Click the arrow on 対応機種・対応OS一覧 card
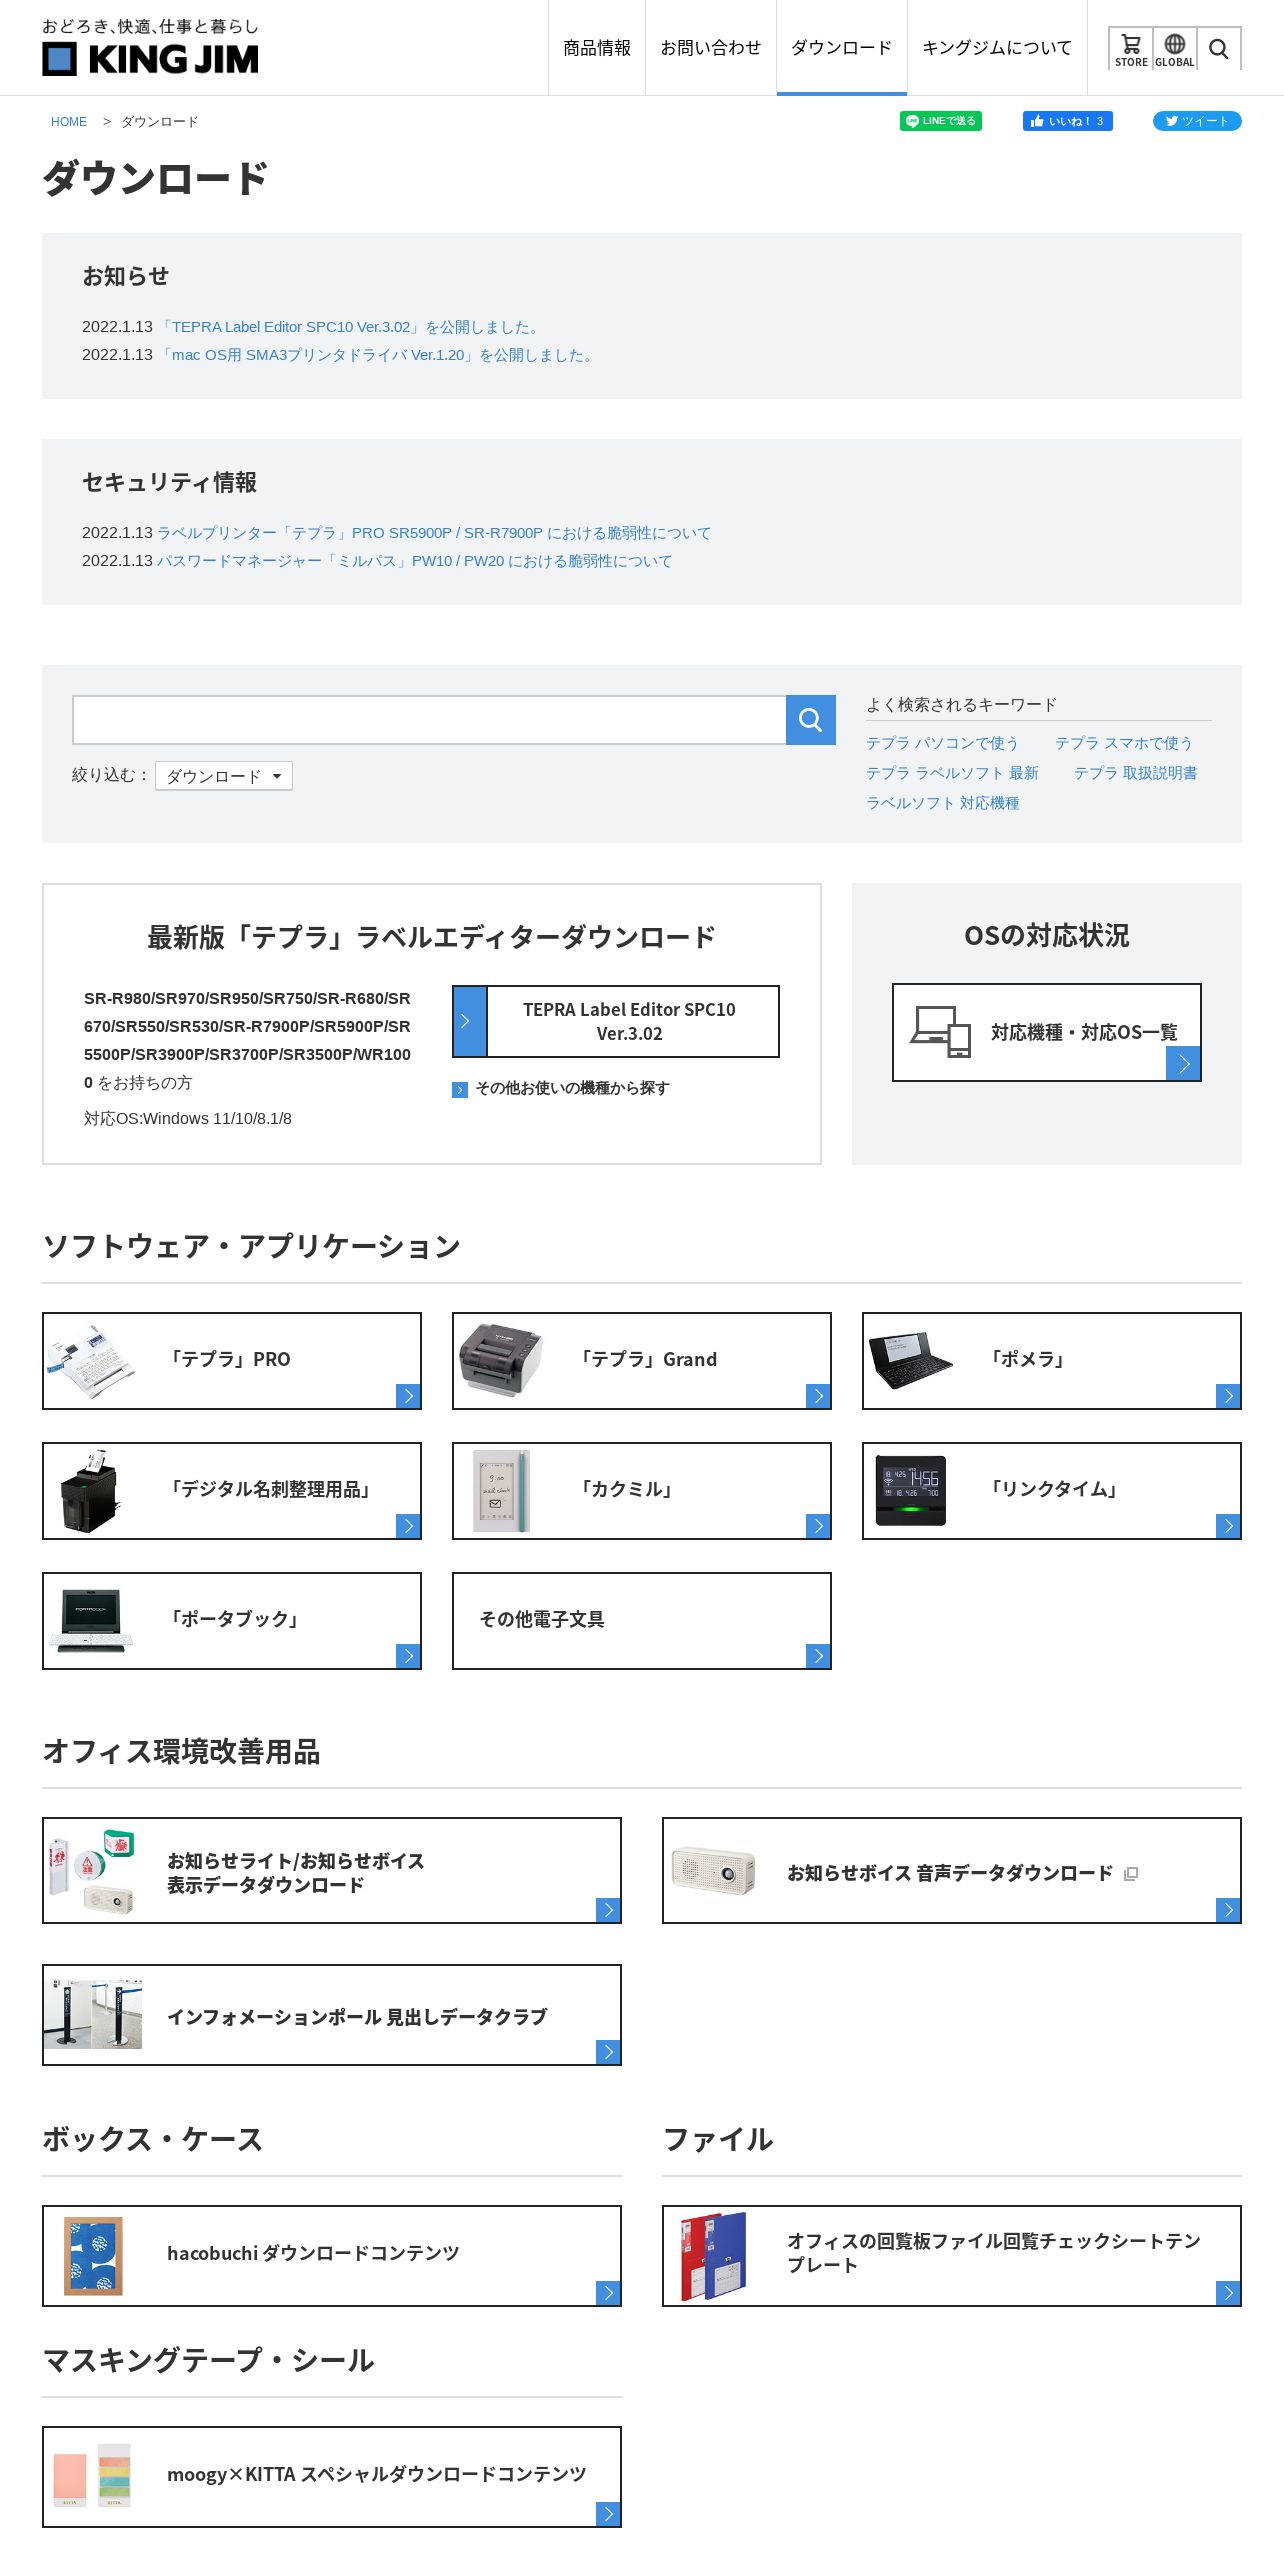This screenshot has width=1284, height=2568. point(1183,1064)
